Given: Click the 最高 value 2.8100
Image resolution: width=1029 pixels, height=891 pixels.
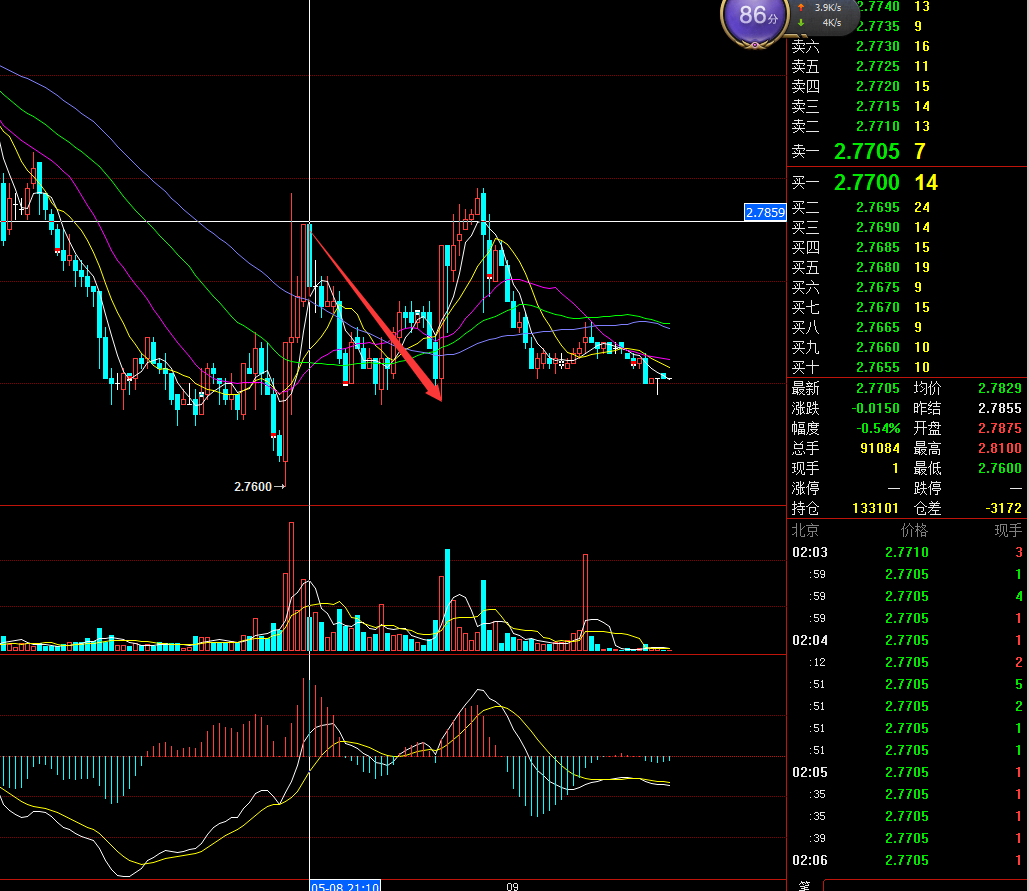Looking at the screenshot, I should click(x=999, y=448).
